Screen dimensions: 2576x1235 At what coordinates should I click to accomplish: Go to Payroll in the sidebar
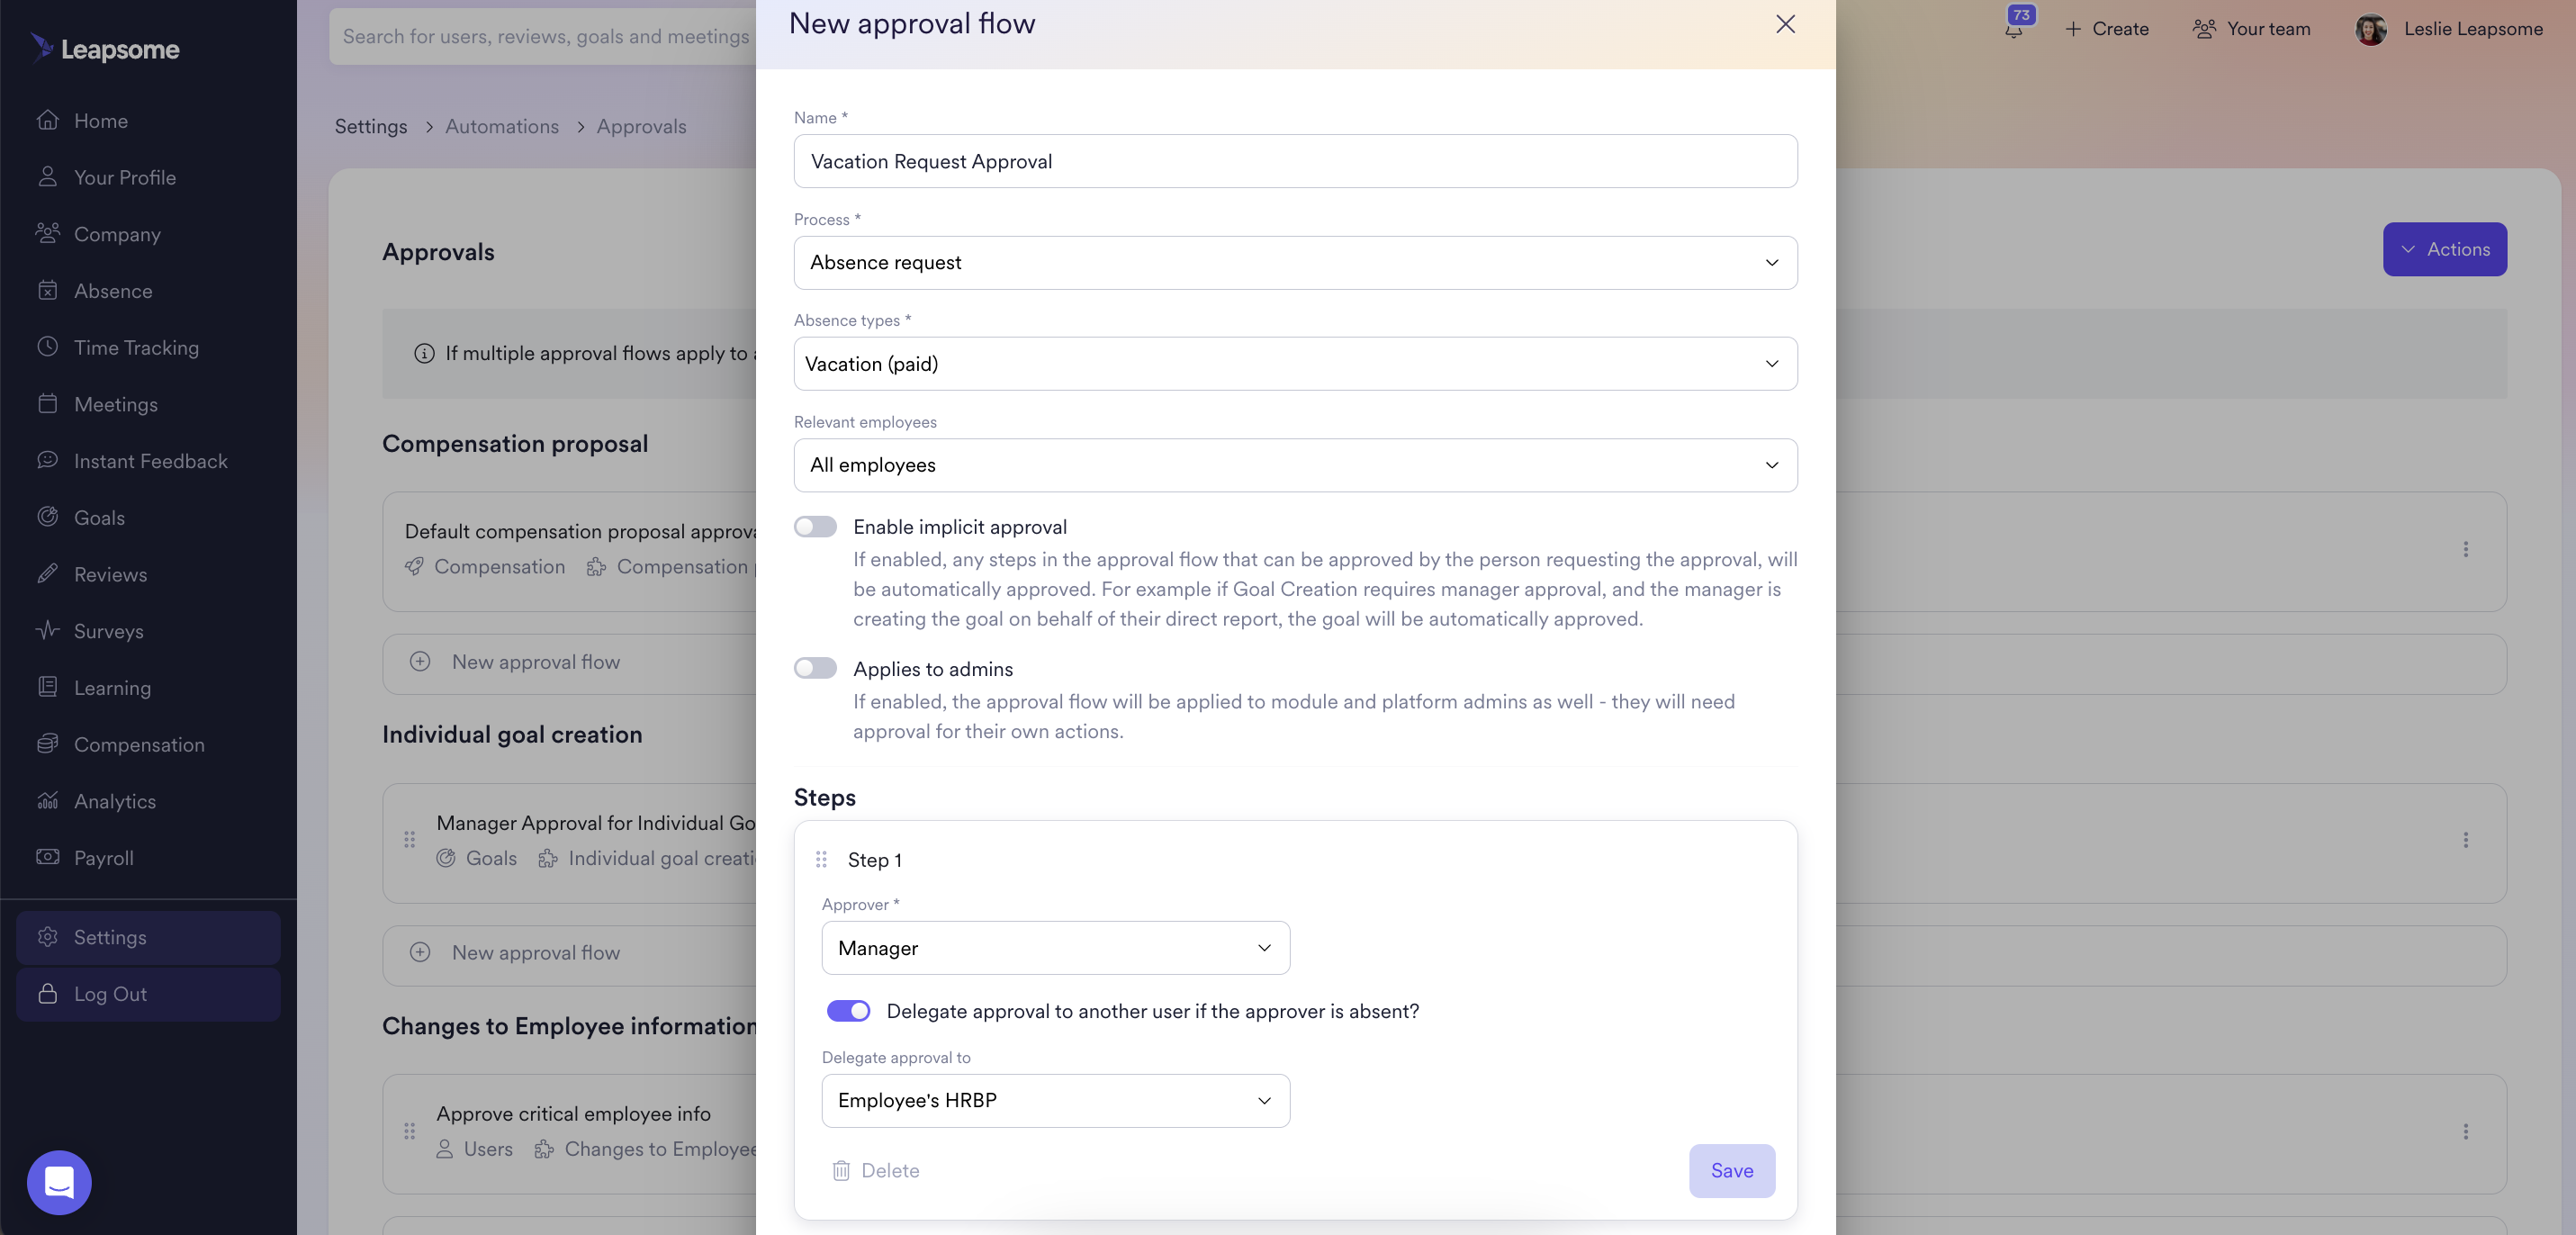pyautogui.click(x=103, y=858)
